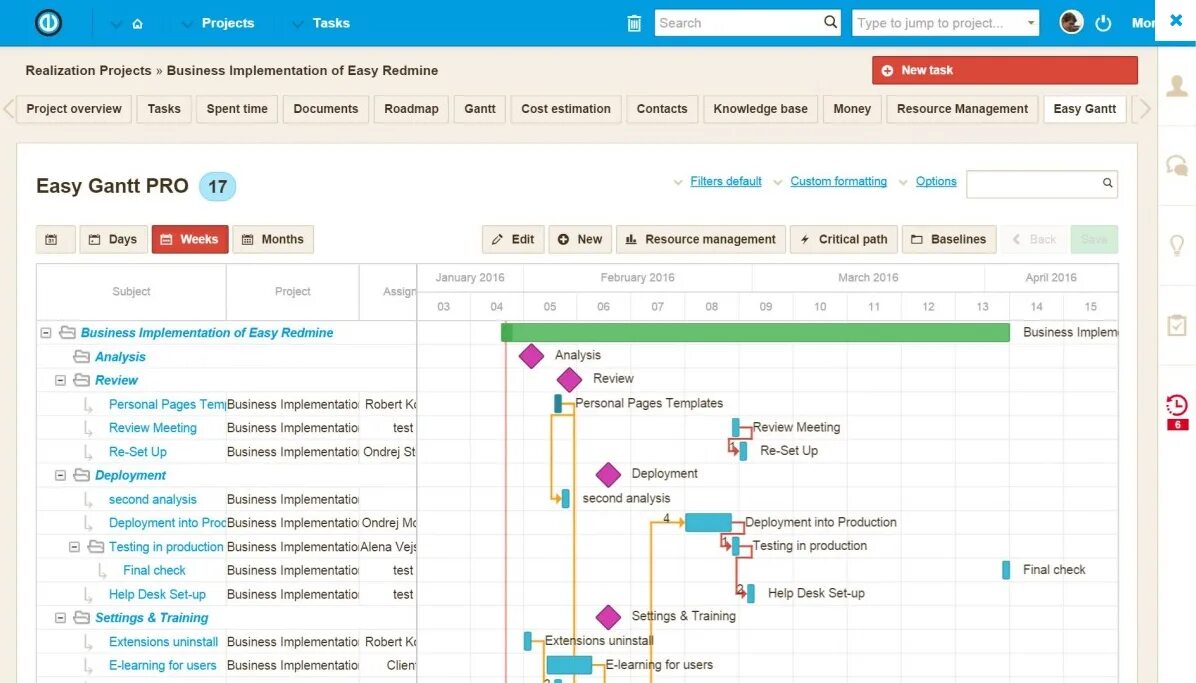Open the Review Meeting task link
The height and width of the screenshot is (683, 1196).
point(153,428)
